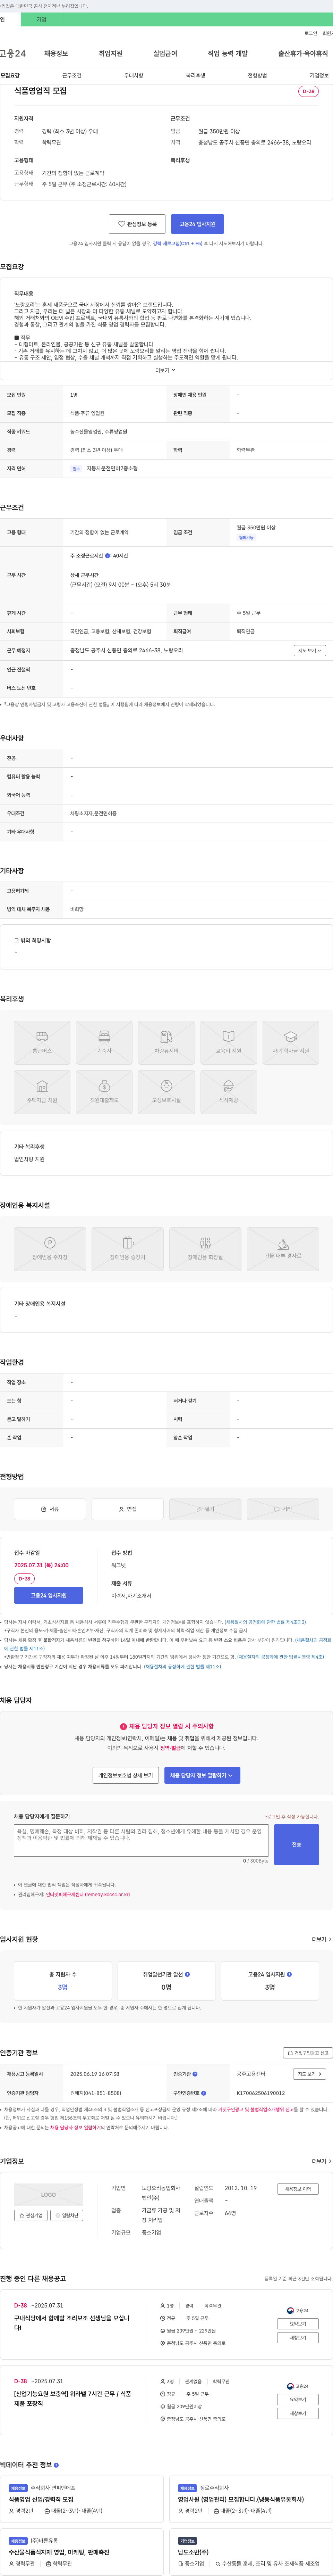
Task: Click the 채용현황 이력 button
Action: [298, 2189]
